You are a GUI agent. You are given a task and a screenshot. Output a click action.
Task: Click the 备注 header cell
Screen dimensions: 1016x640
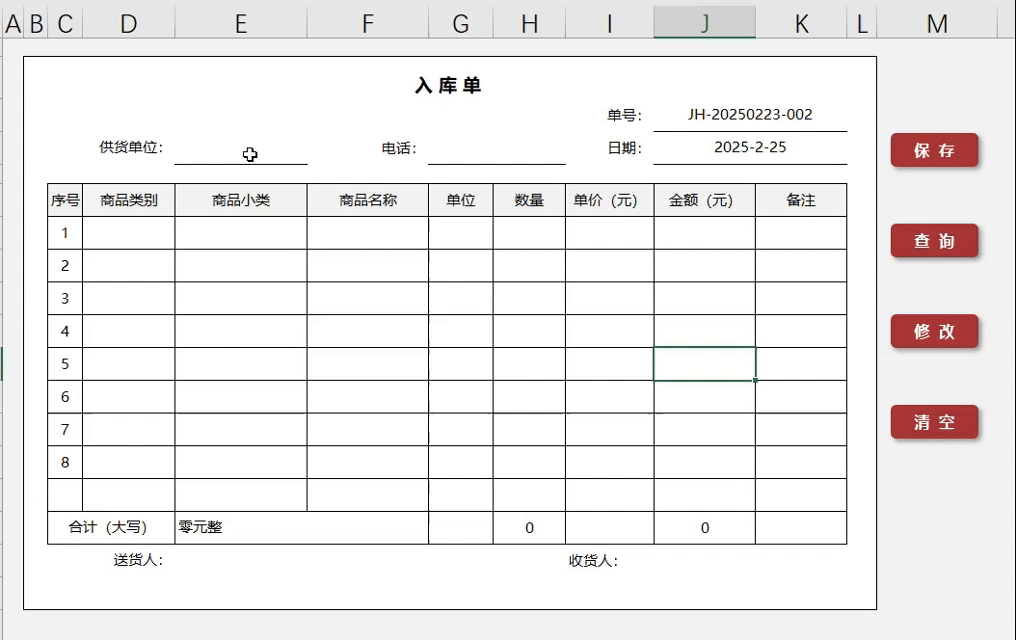(801, 200)
